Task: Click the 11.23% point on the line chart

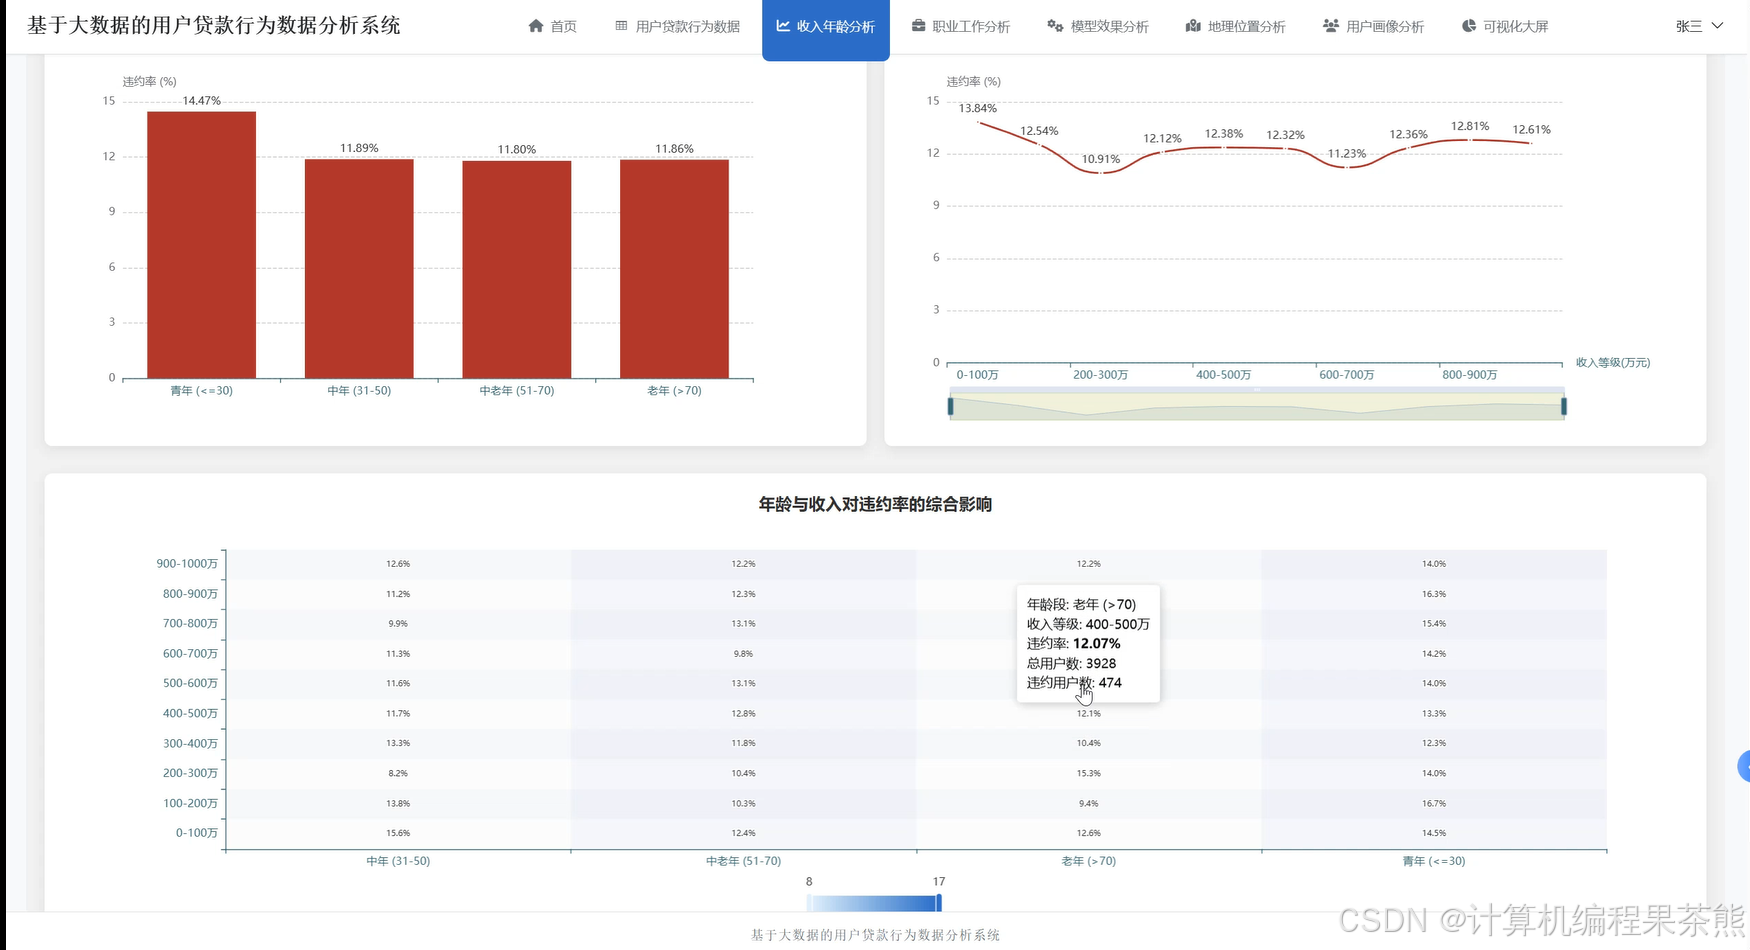Action: pos(1347,167)
